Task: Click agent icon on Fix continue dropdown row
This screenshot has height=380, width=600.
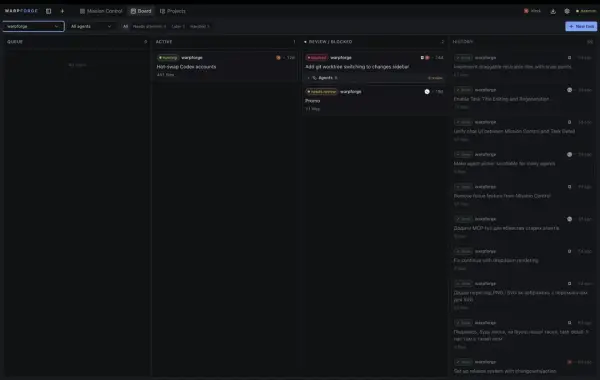Action: pyautogui.click(x=569, y=251)
